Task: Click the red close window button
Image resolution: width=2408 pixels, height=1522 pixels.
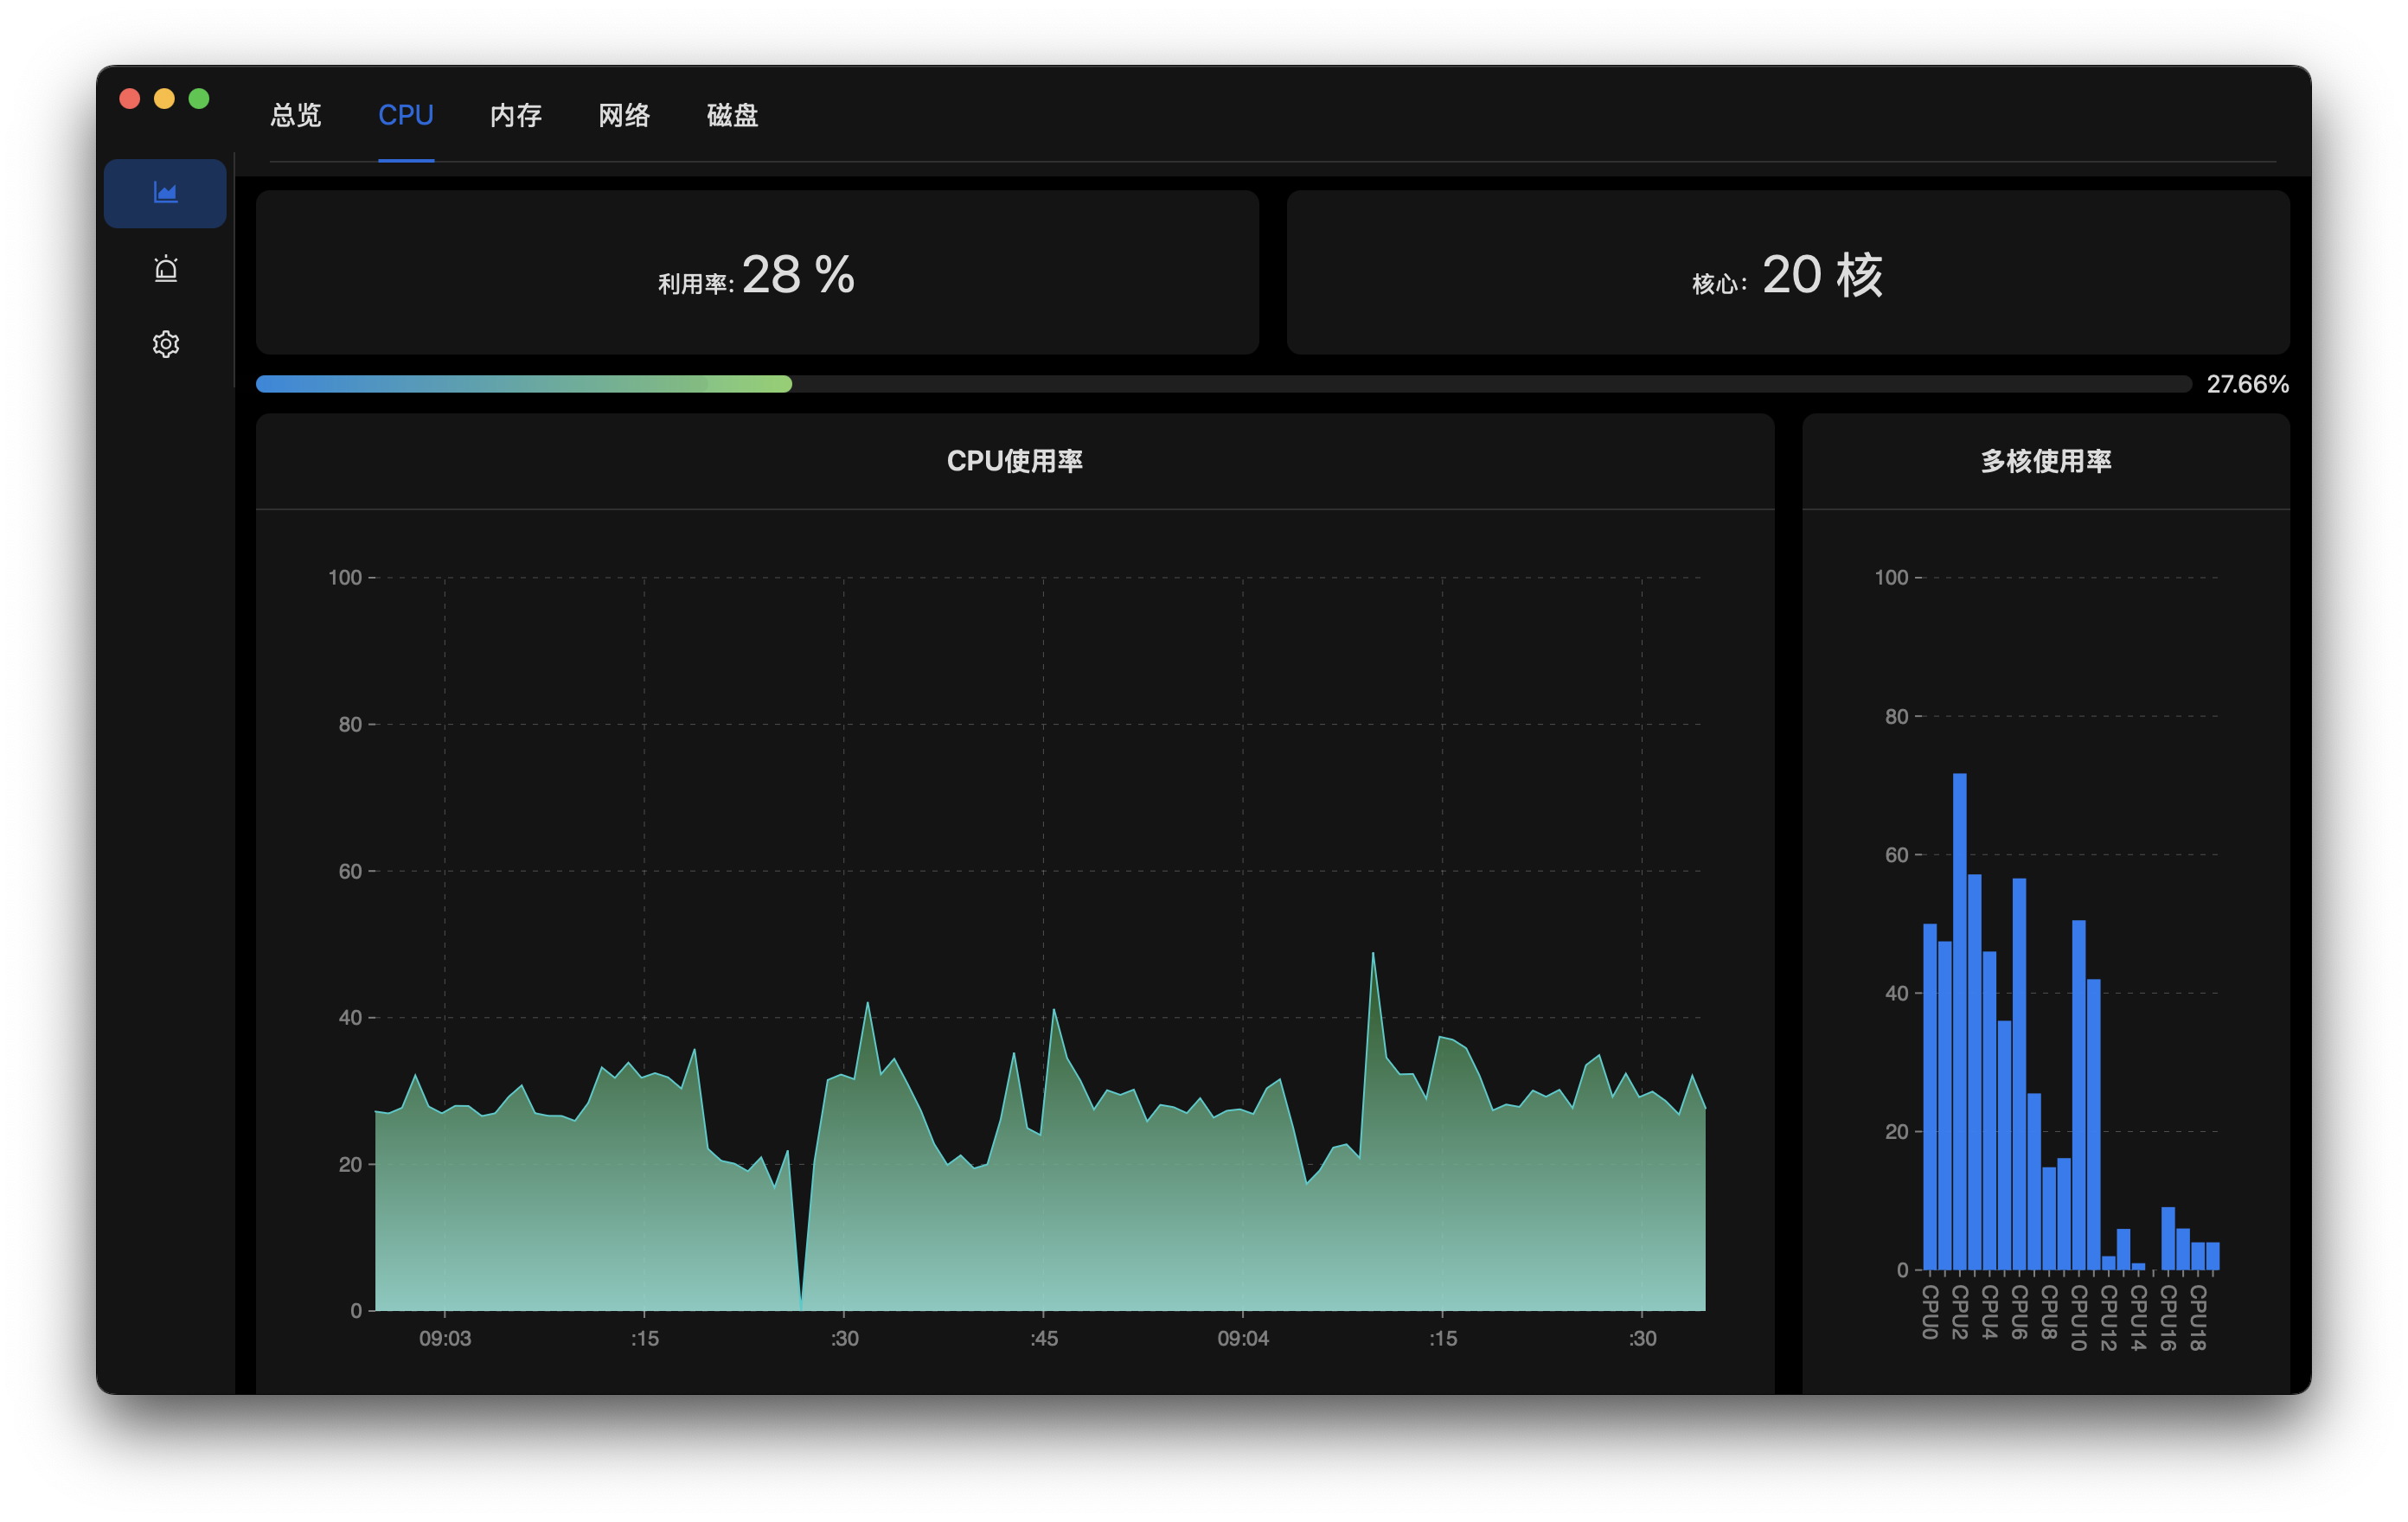Action: coord(130,99)
